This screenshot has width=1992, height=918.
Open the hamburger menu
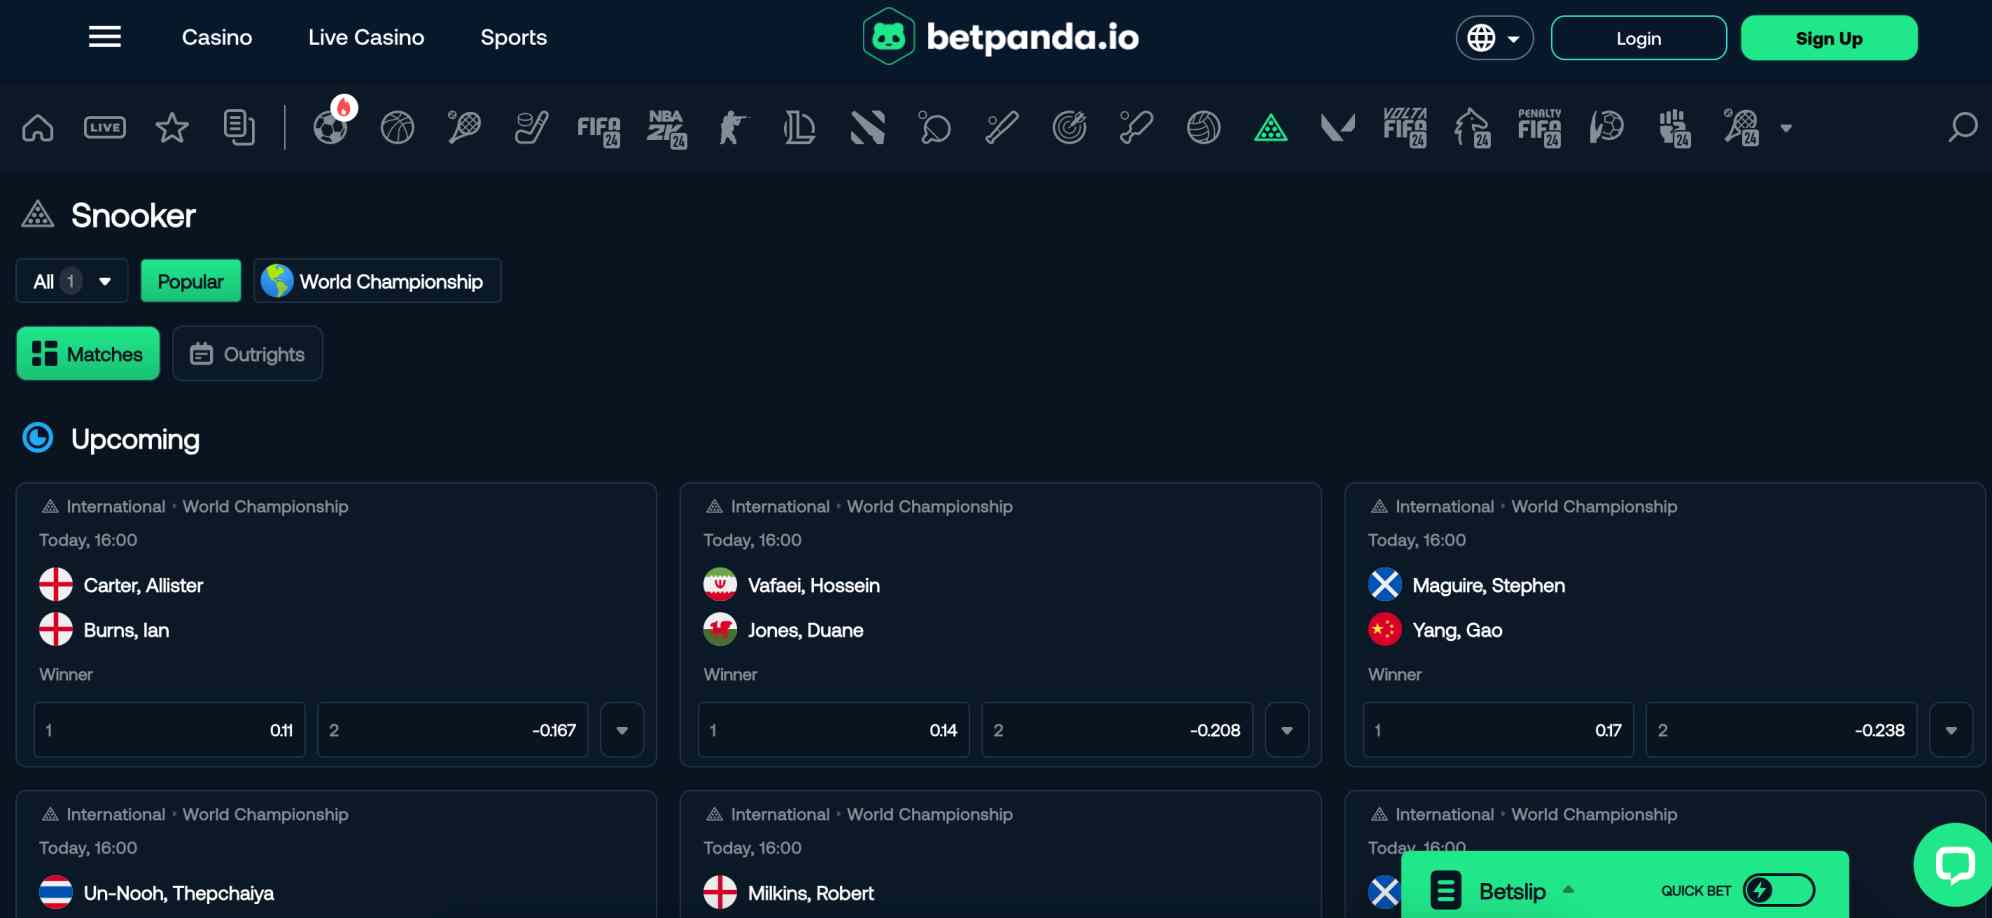[x=105, y=38]
